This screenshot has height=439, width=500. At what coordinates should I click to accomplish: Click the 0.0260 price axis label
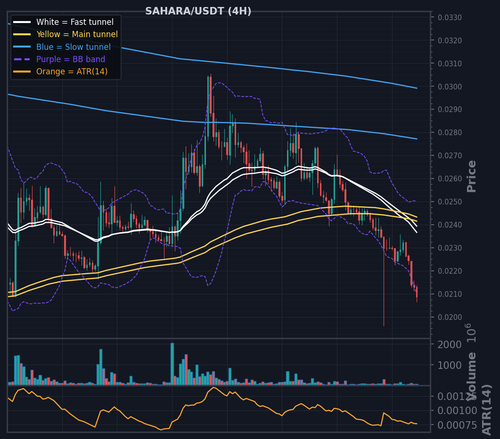pos(450,179)
